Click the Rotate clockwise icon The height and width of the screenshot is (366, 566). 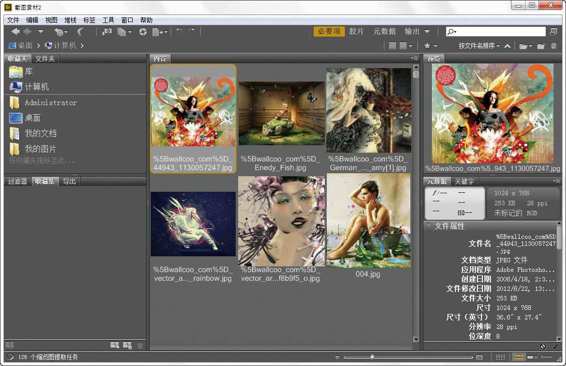point(193,30)
